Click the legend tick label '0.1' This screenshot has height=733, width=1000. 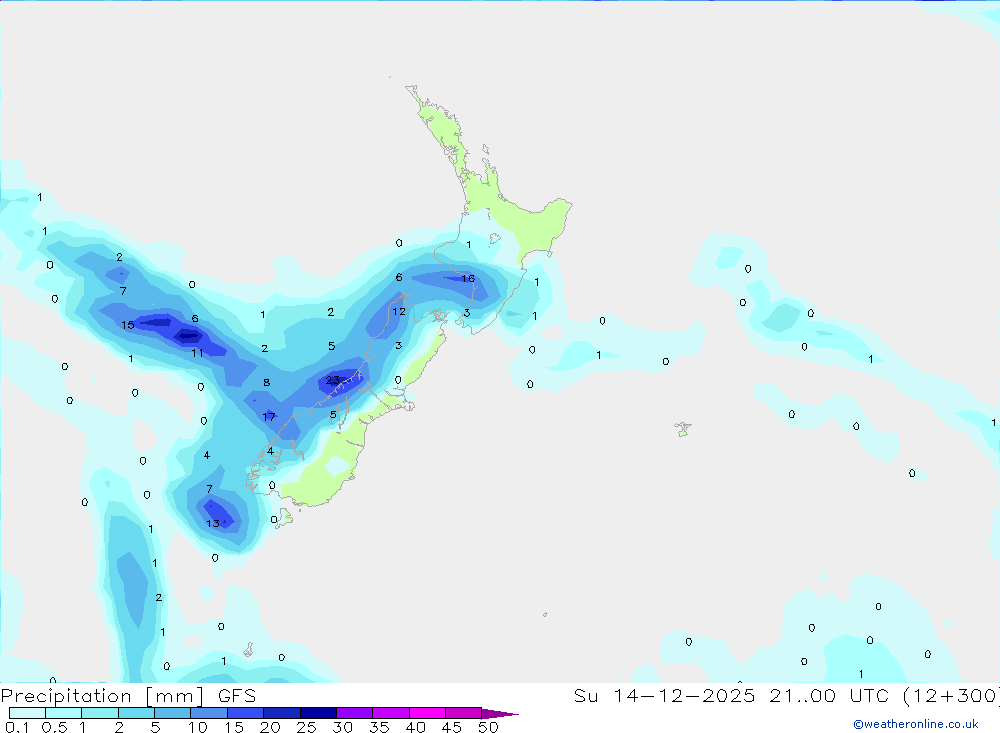pyautogui.click(x=17, y=727)
